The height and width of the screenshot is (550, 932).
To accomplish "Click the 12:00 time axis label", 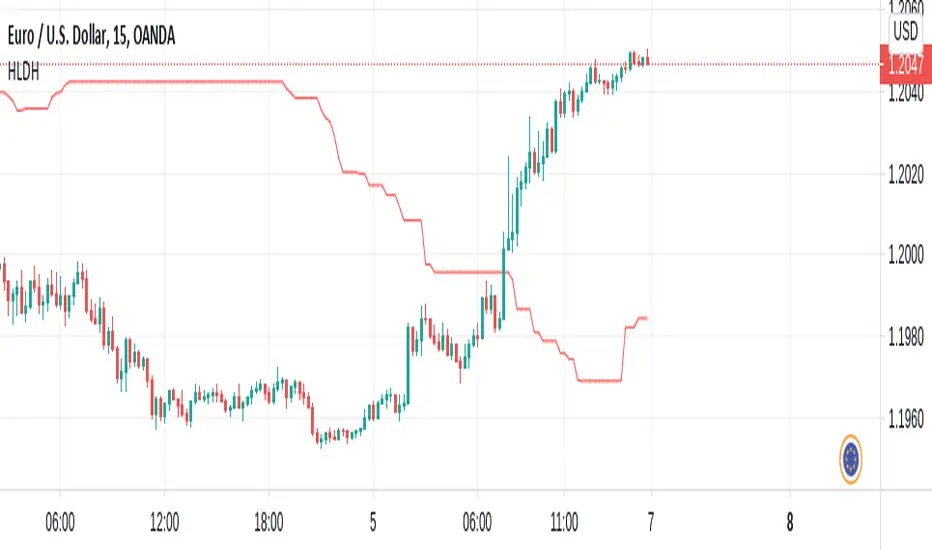I will tap(164, 521).
